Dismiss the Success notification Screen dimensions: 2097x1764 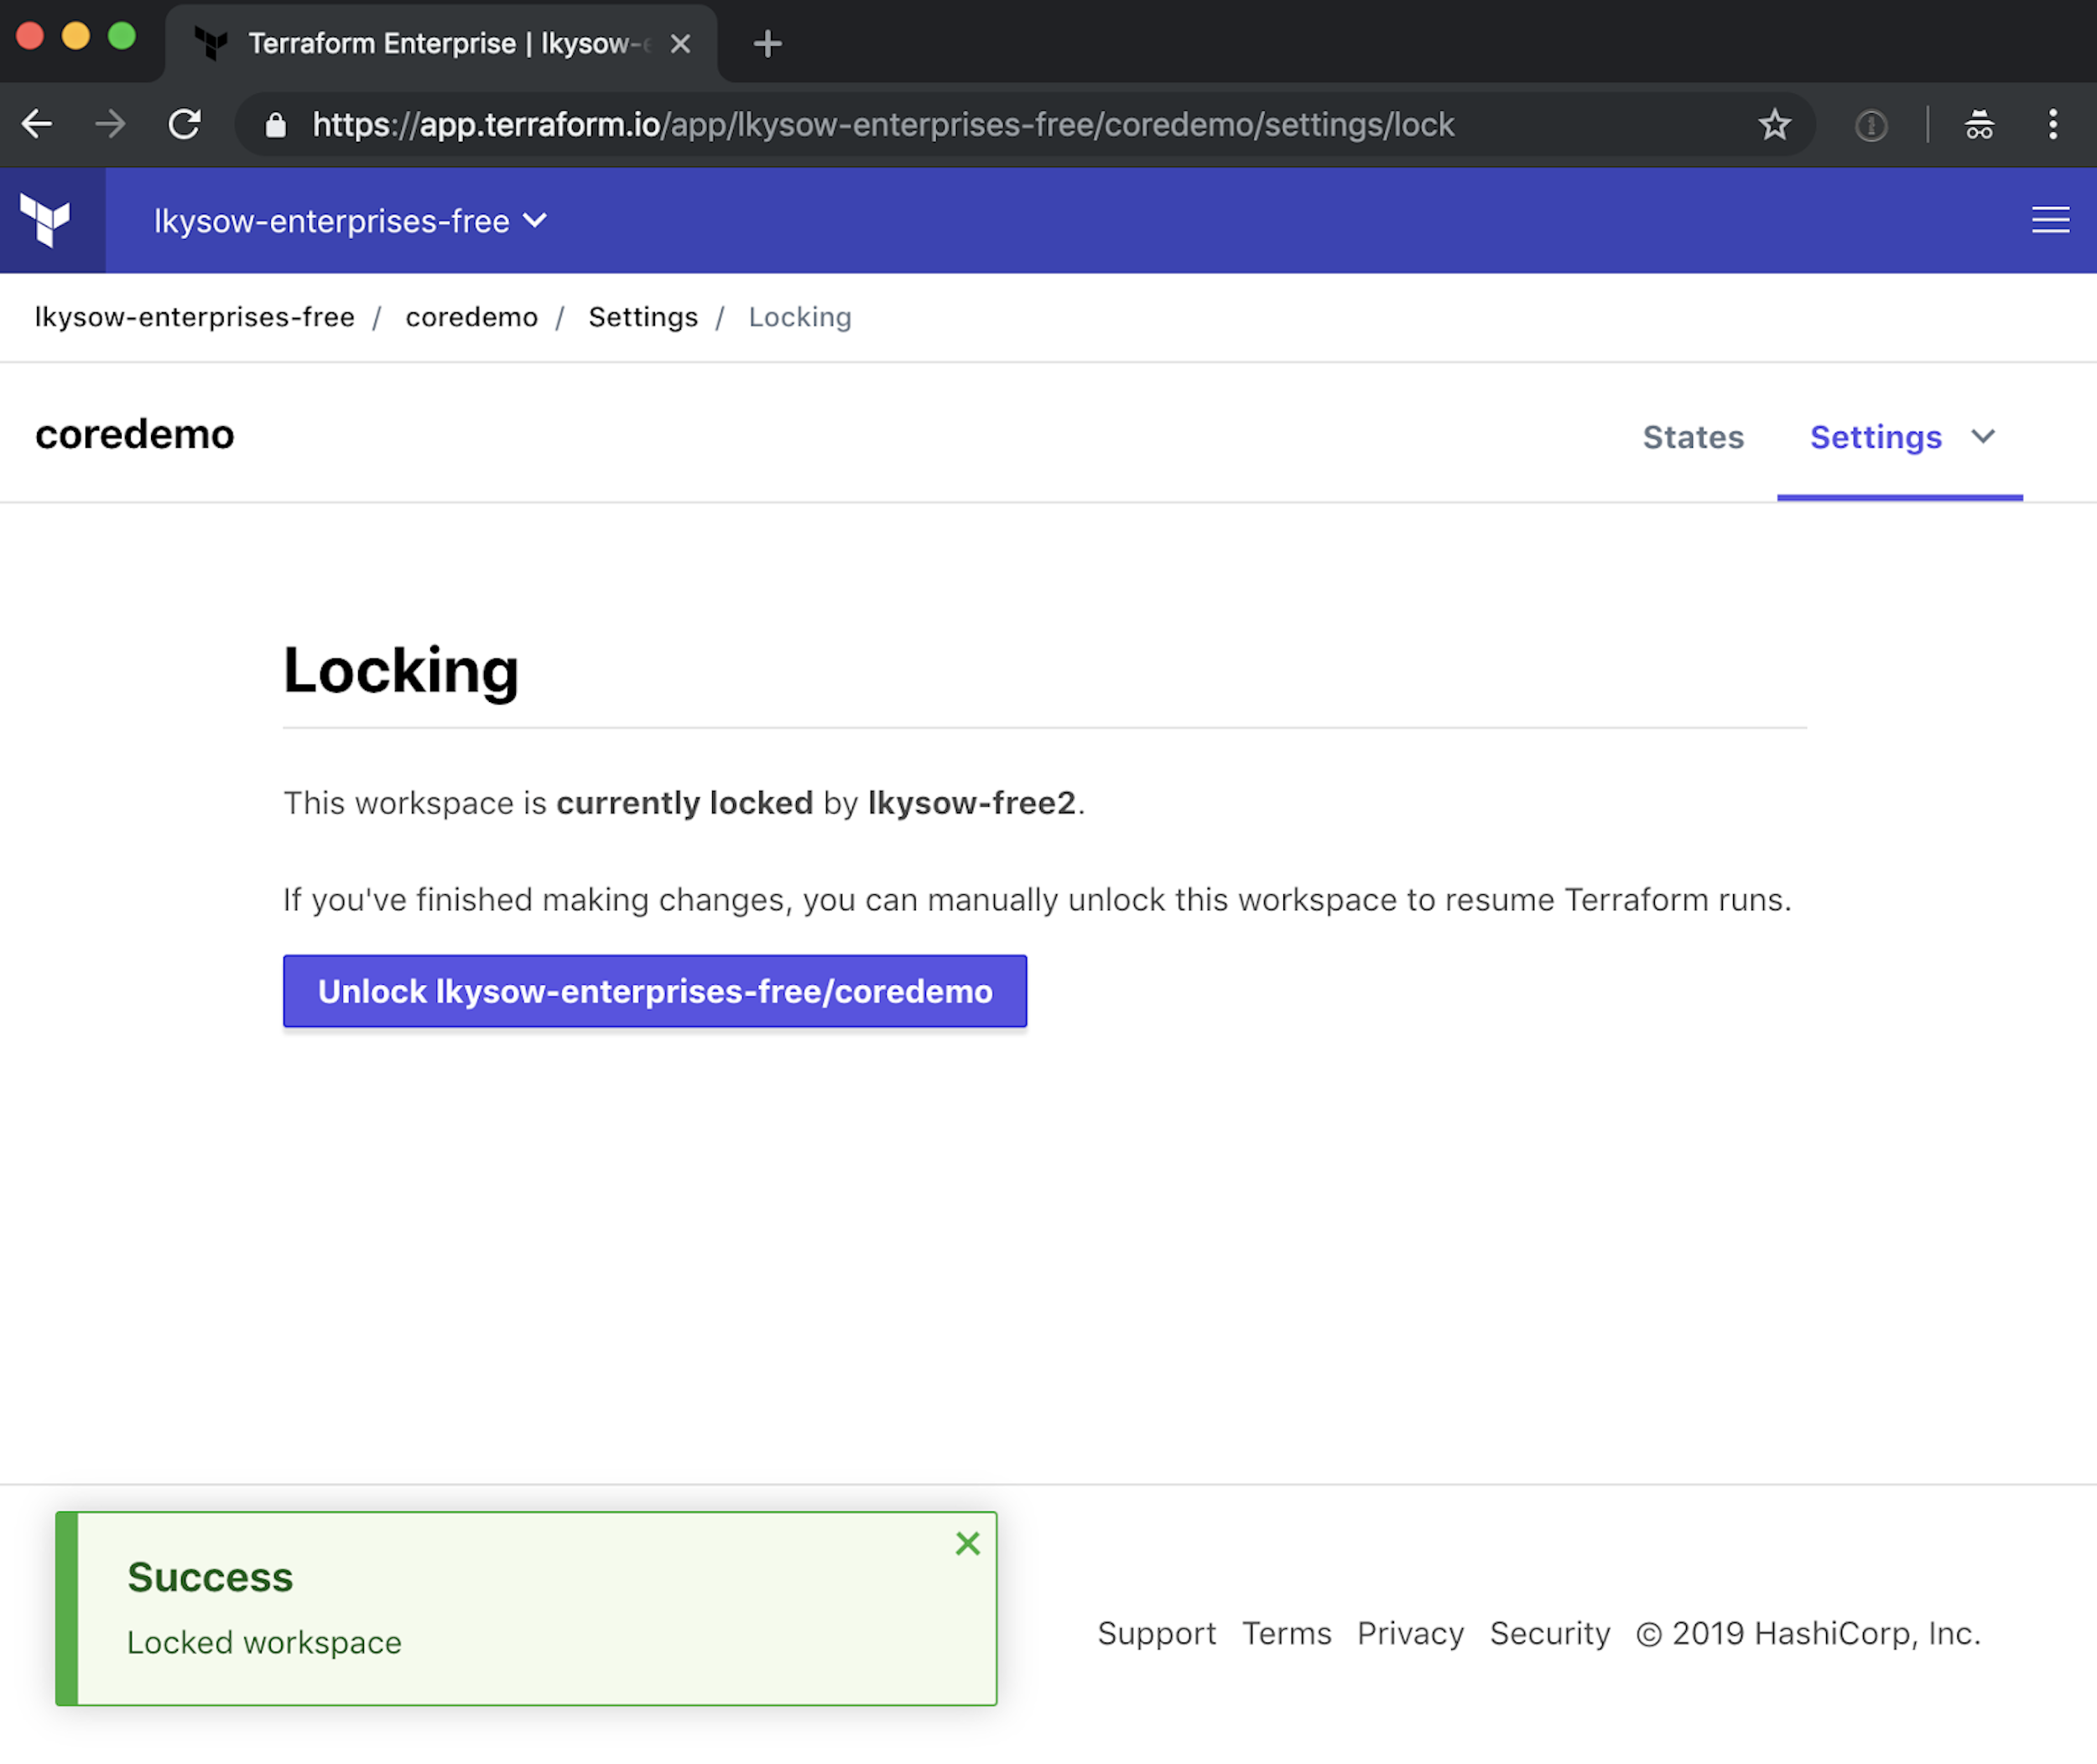967,1543
